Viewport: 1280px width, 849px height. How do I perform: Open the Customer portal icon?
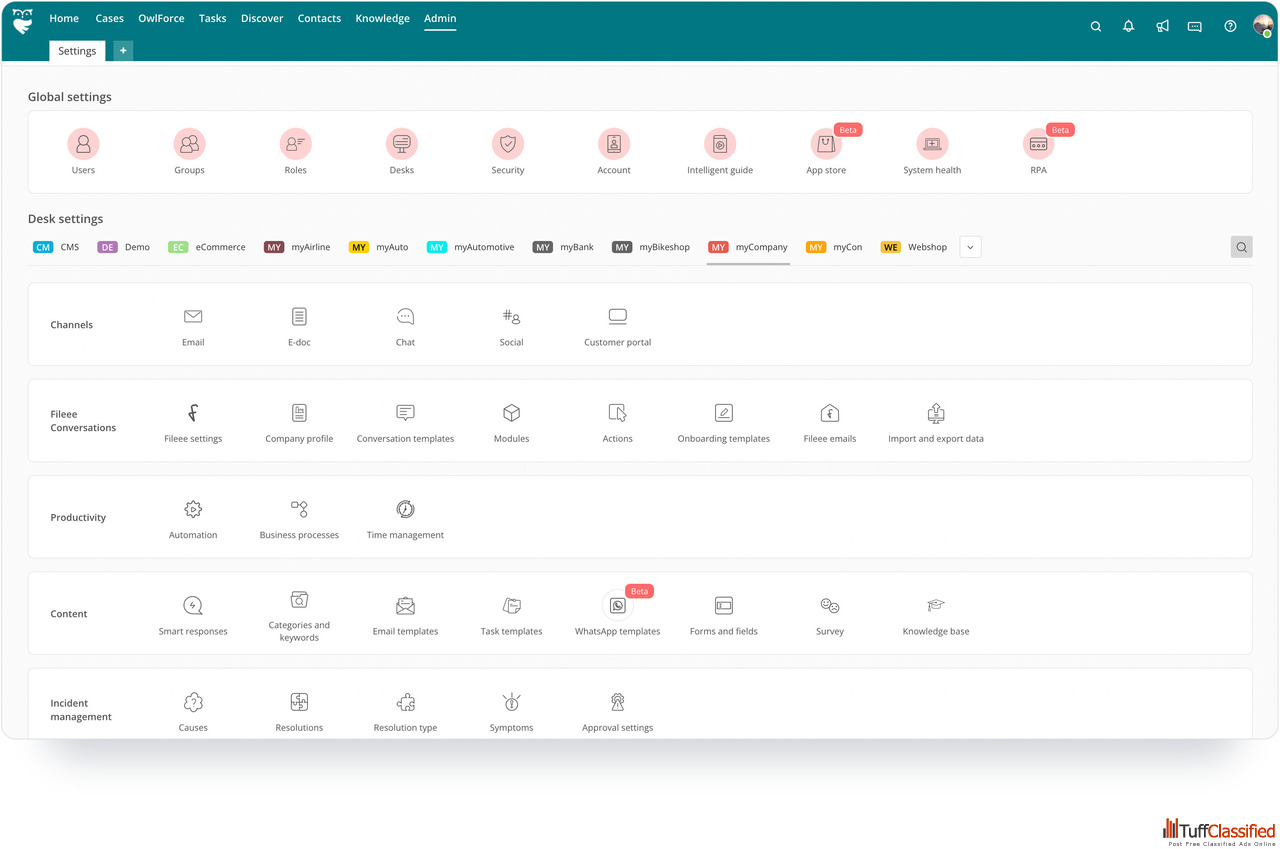[x=618, y=316]
